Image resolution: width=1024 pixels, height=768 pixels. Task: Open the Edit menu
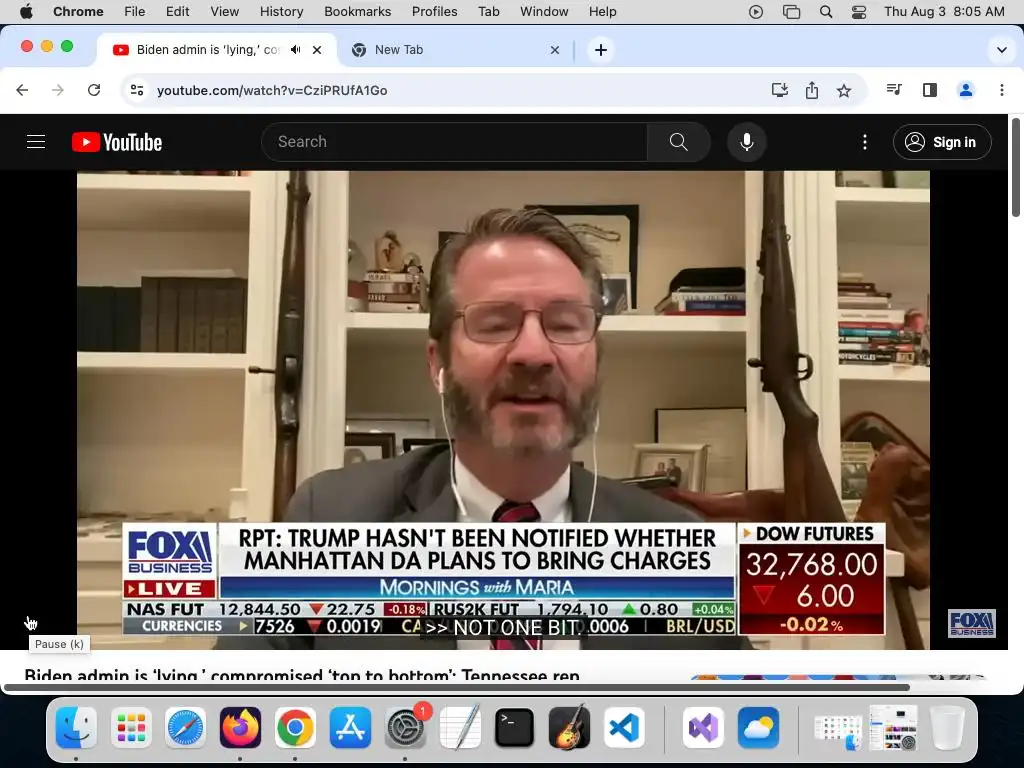[177, 12]
